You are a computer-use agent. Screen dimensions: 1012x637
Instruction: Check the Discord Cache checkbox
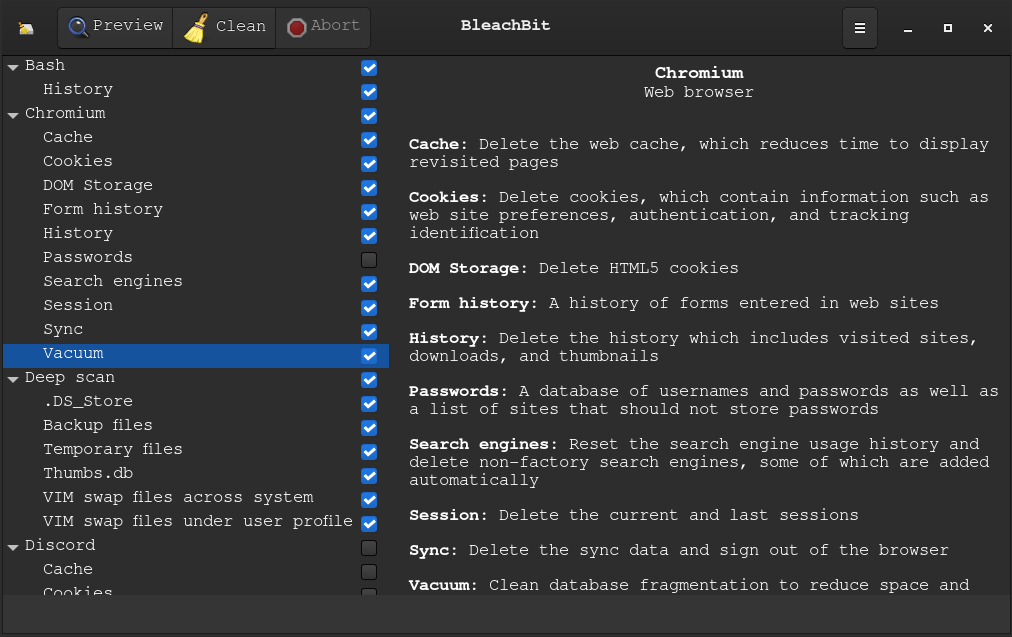(x=369, y=572)
